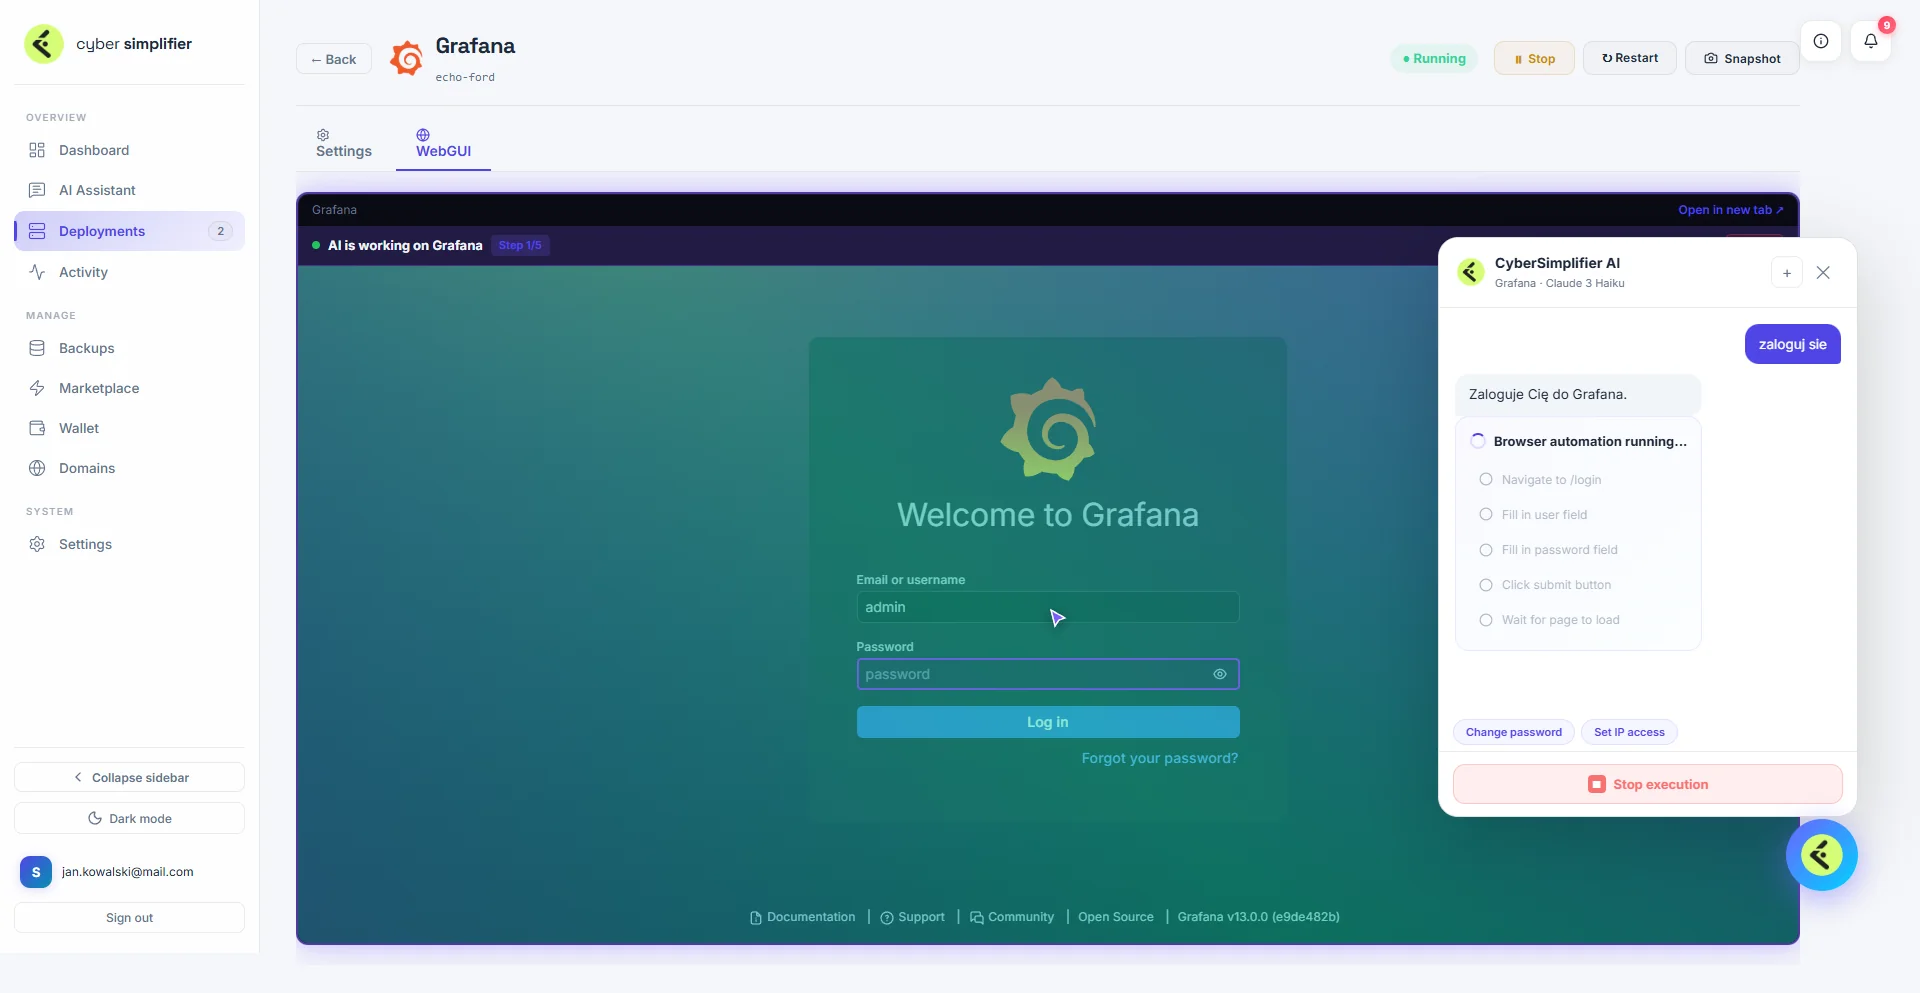Go back using the Back button
The height and width of the screenshot is (993, 1920).
tap(333, 59)
